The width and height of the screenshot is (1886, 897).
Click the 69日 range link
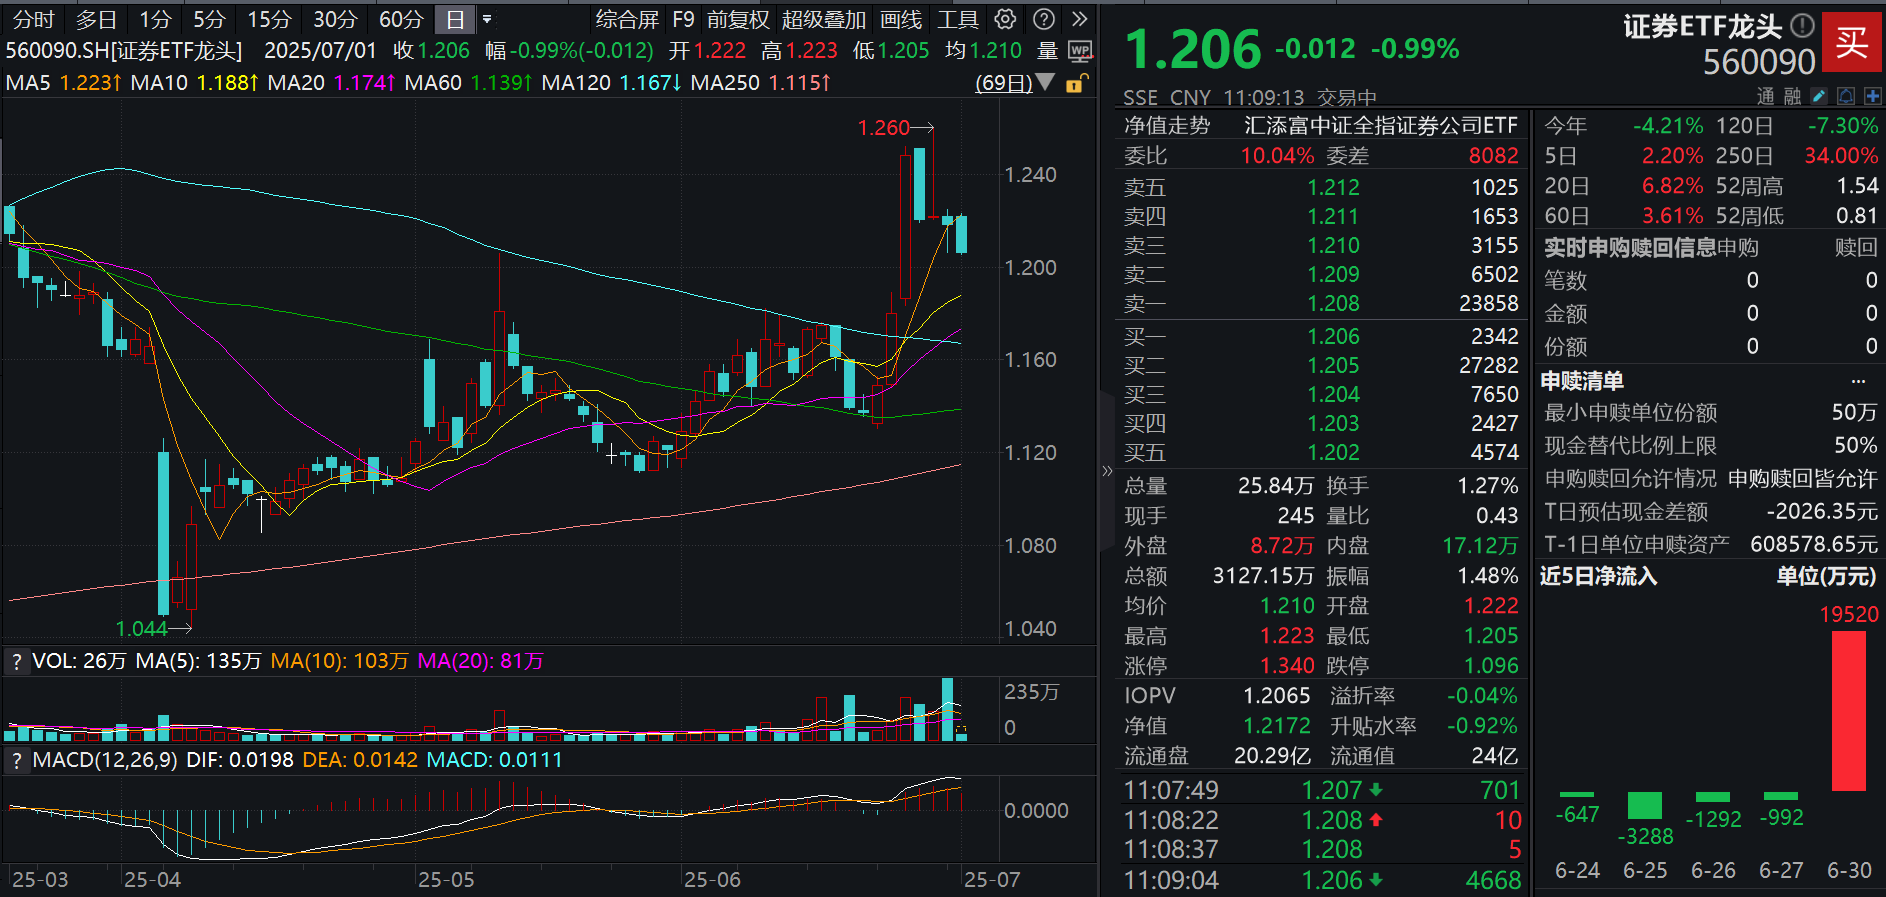[1004, 83]
